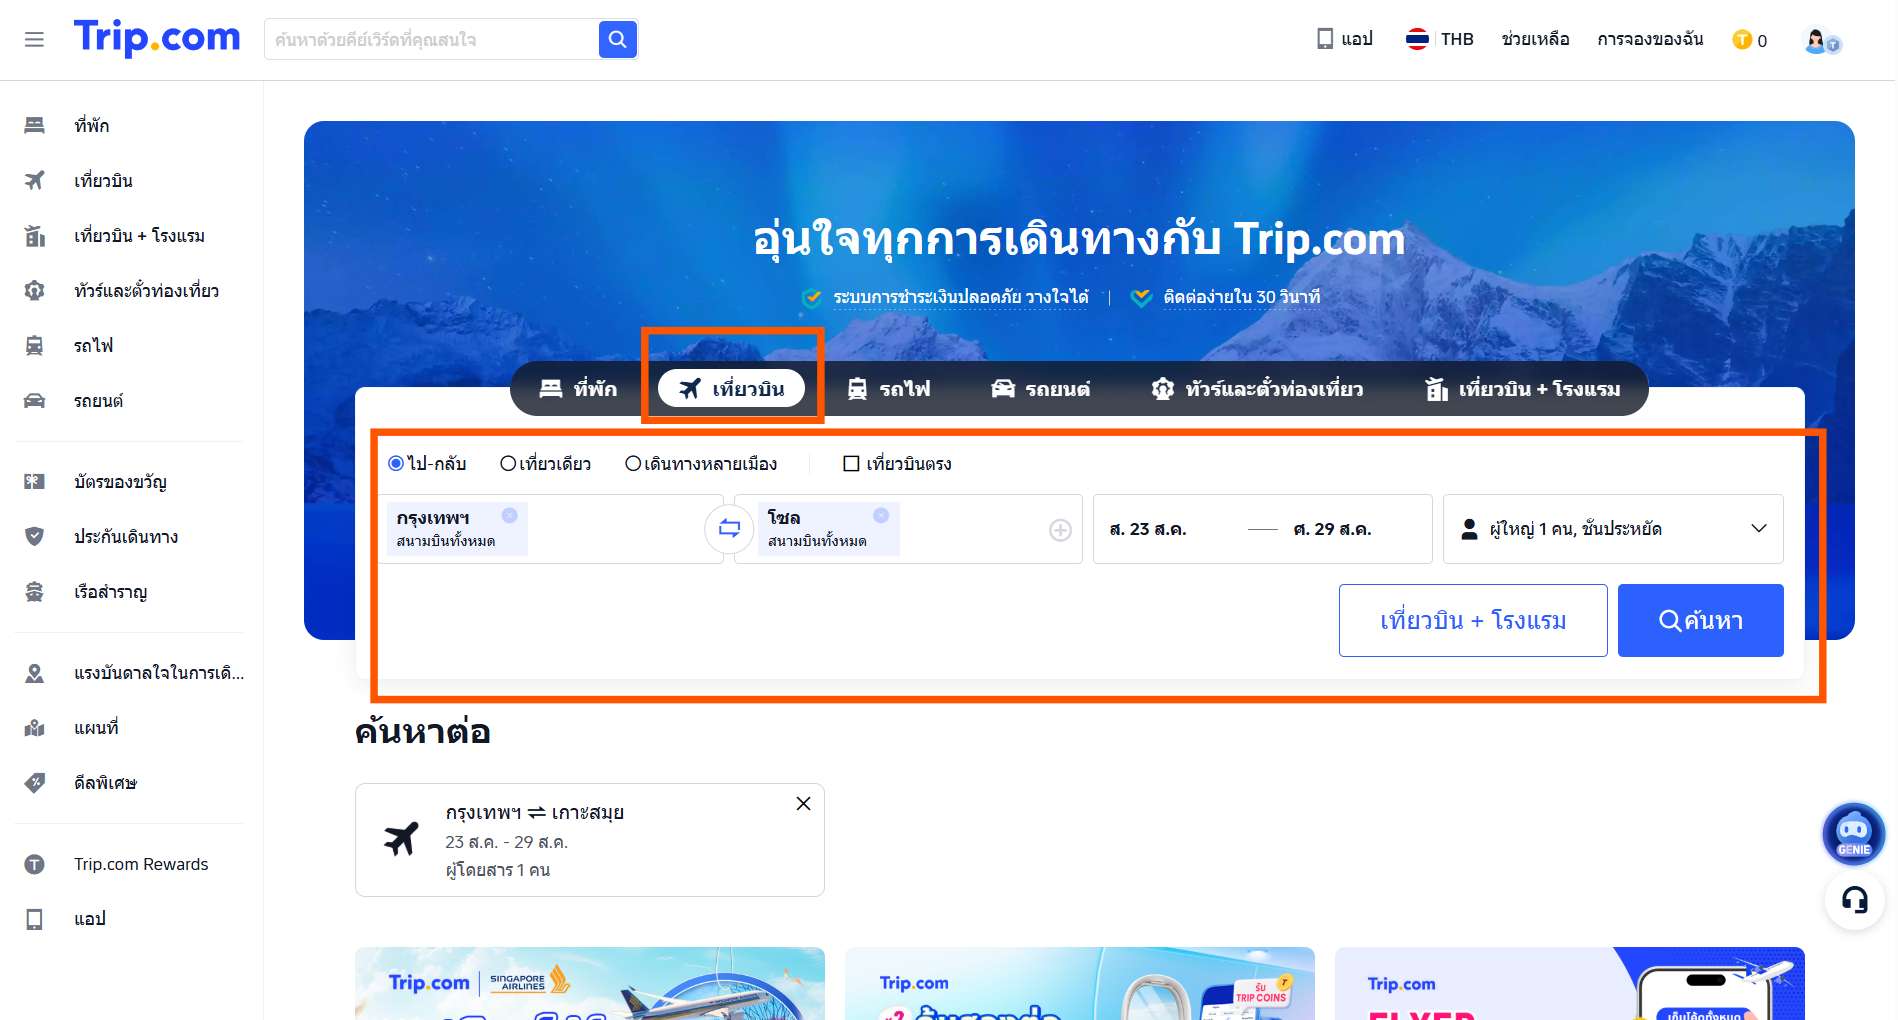
Task: Switch to the ที่พัก tab
Action: pyautogui.click(x=583, y=389)
